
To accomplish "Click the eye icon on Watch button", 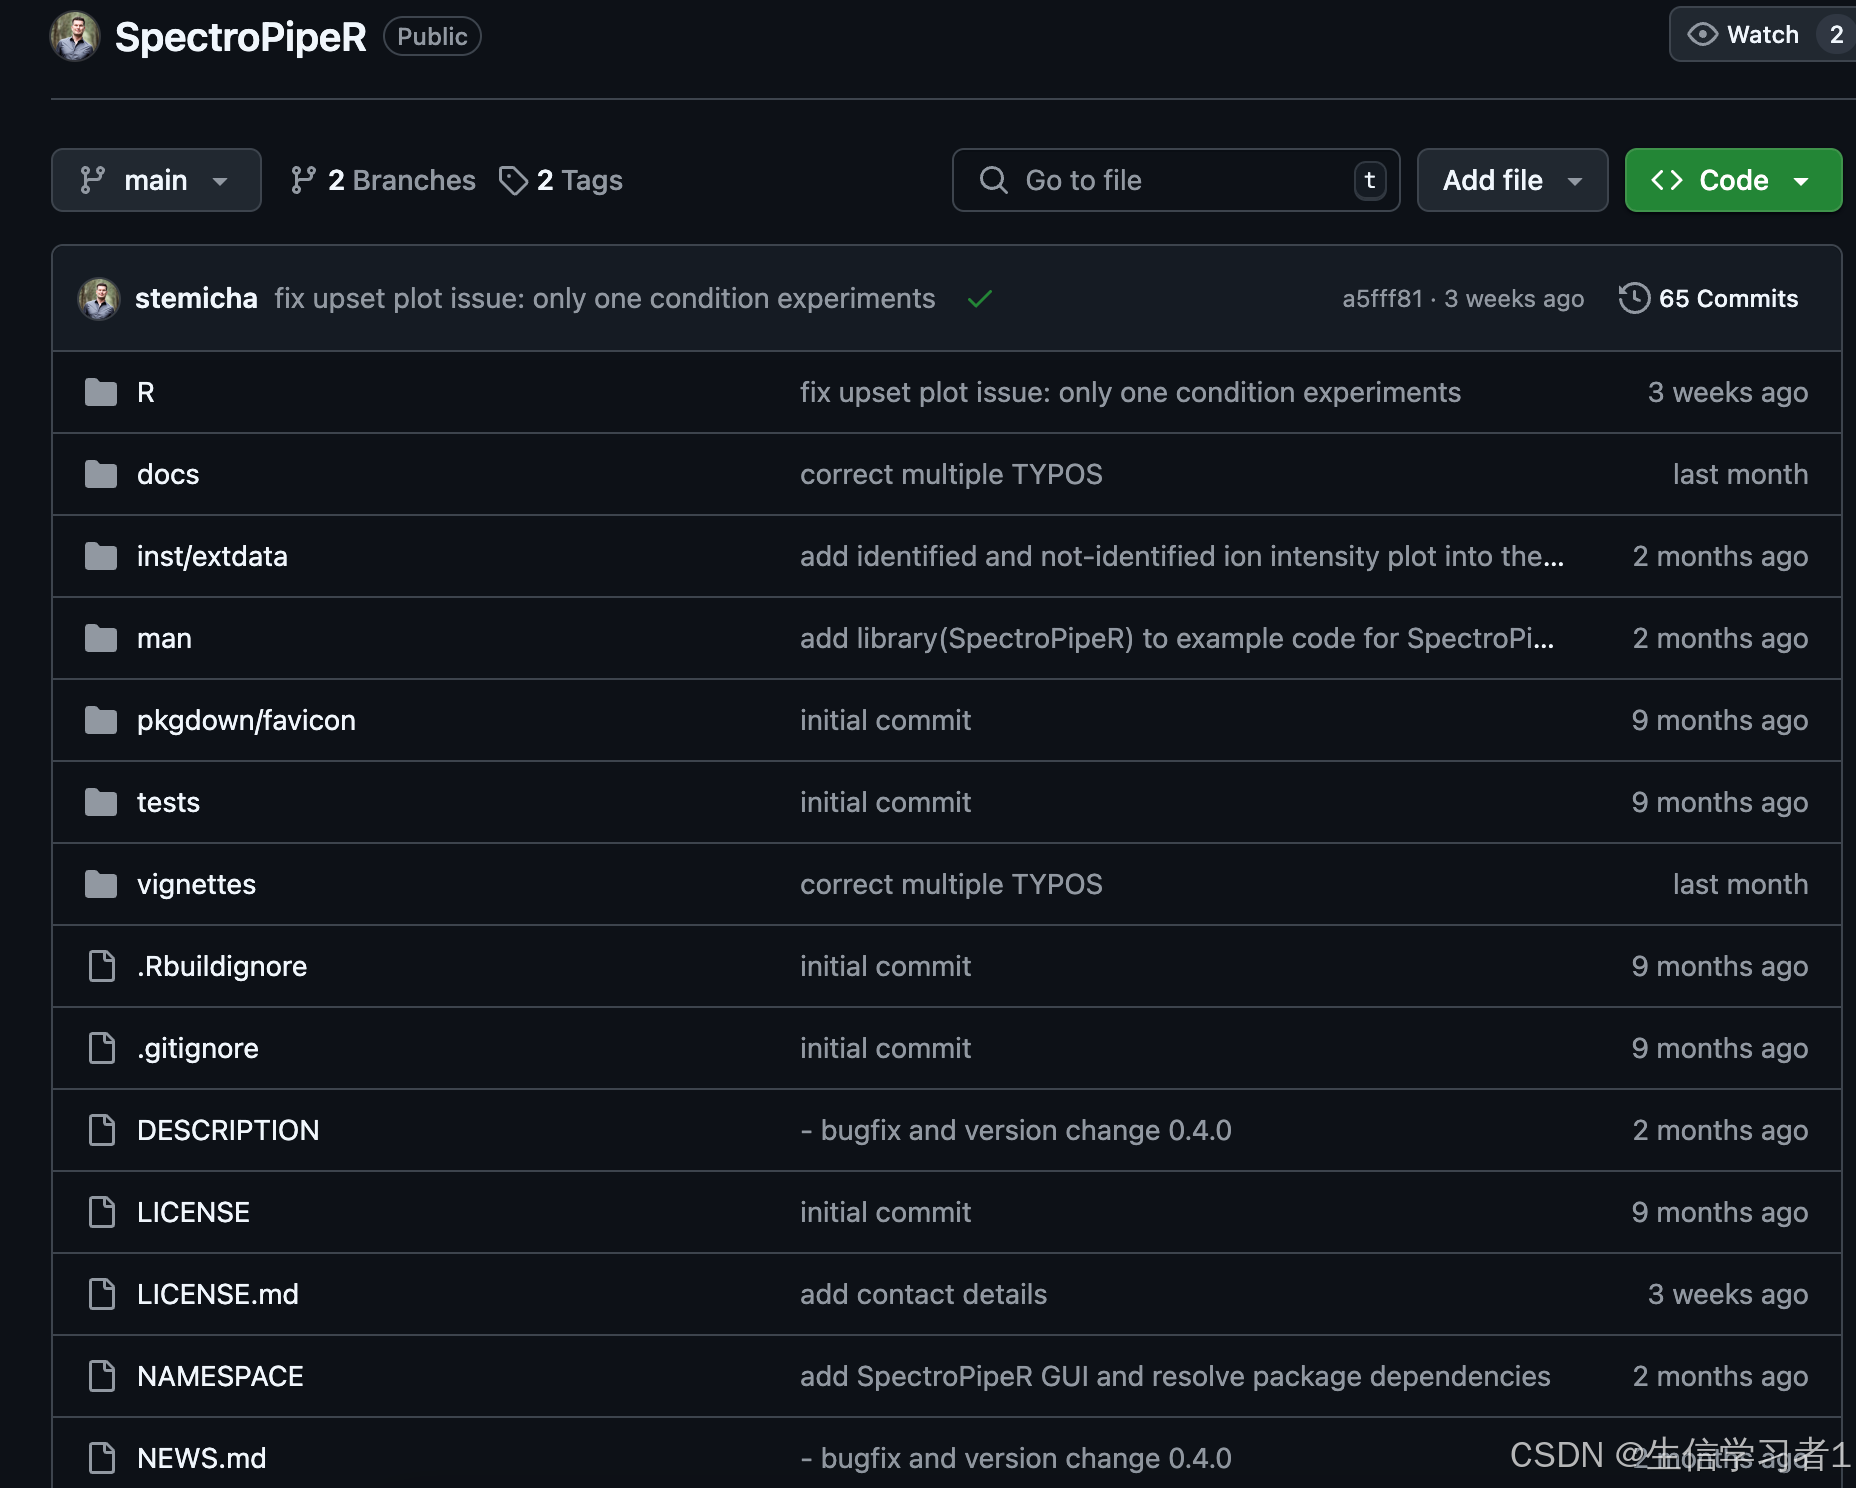I will pos(1702,35).
